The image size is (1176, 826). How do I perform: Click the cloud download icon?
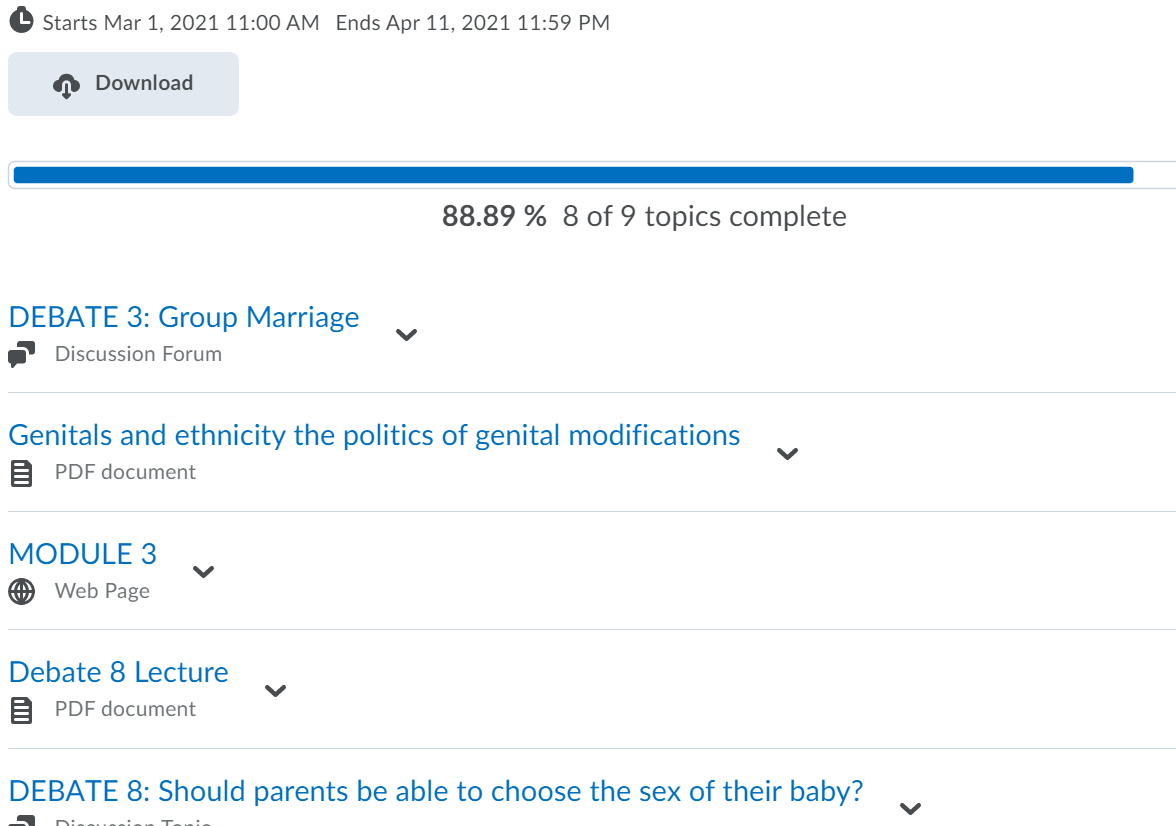coord(66,86)
